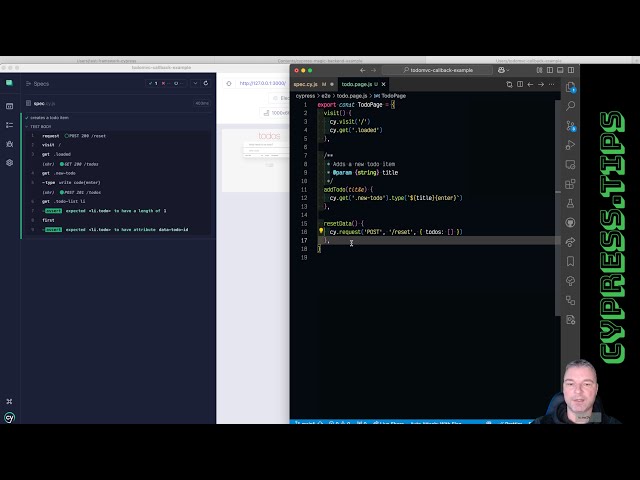Click the 'creates a todo item' test
The height and width of the screenshot is (480, 640).
(49, 118)
